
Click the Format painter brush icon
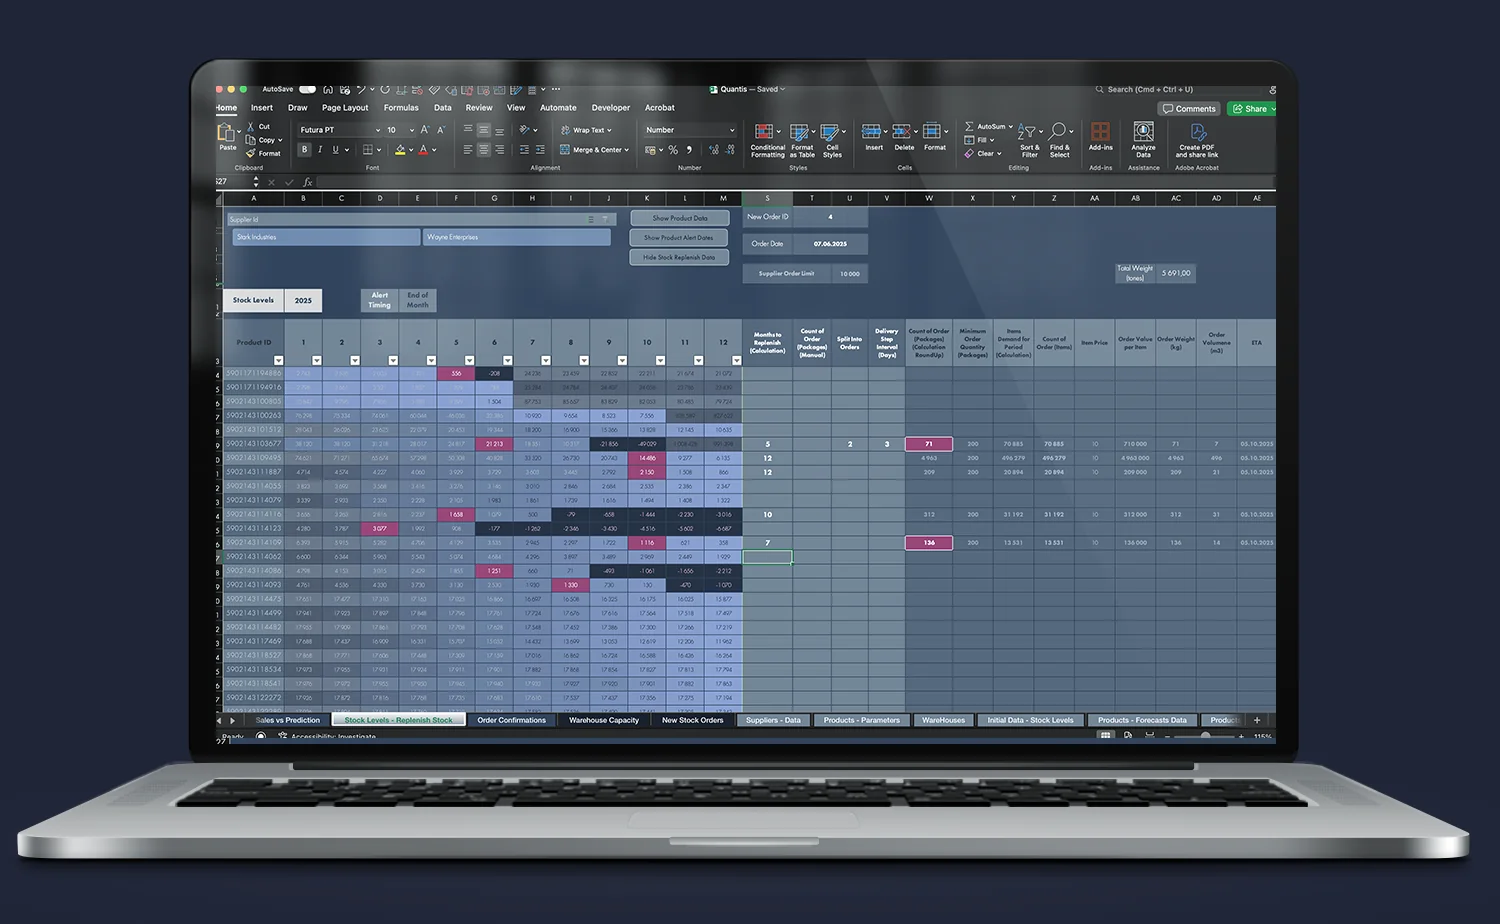click(x=251, y=153)
